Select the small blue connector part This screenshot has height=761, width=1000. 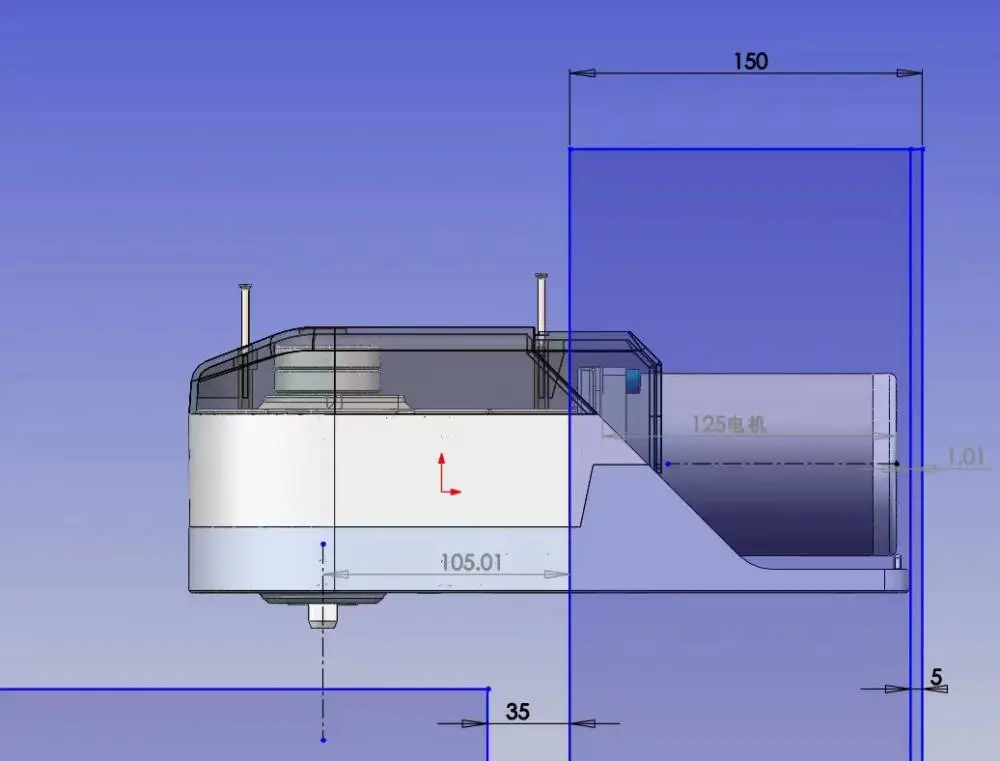pos(633,381)
